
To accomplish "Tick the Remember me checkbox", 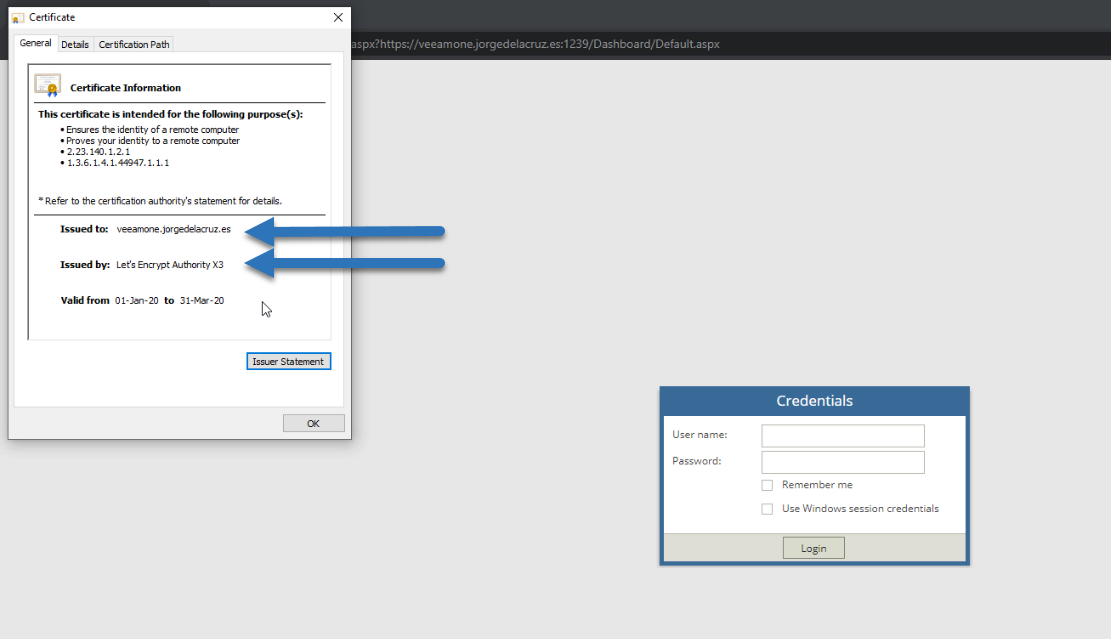I will (767, 485).
